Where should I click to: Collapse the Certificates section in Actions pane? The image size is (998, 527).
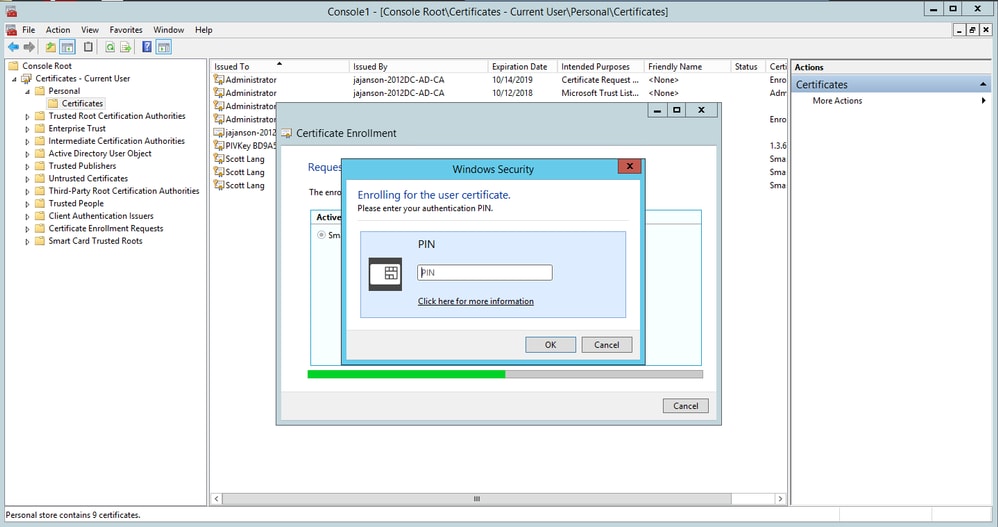coord(983,84)
